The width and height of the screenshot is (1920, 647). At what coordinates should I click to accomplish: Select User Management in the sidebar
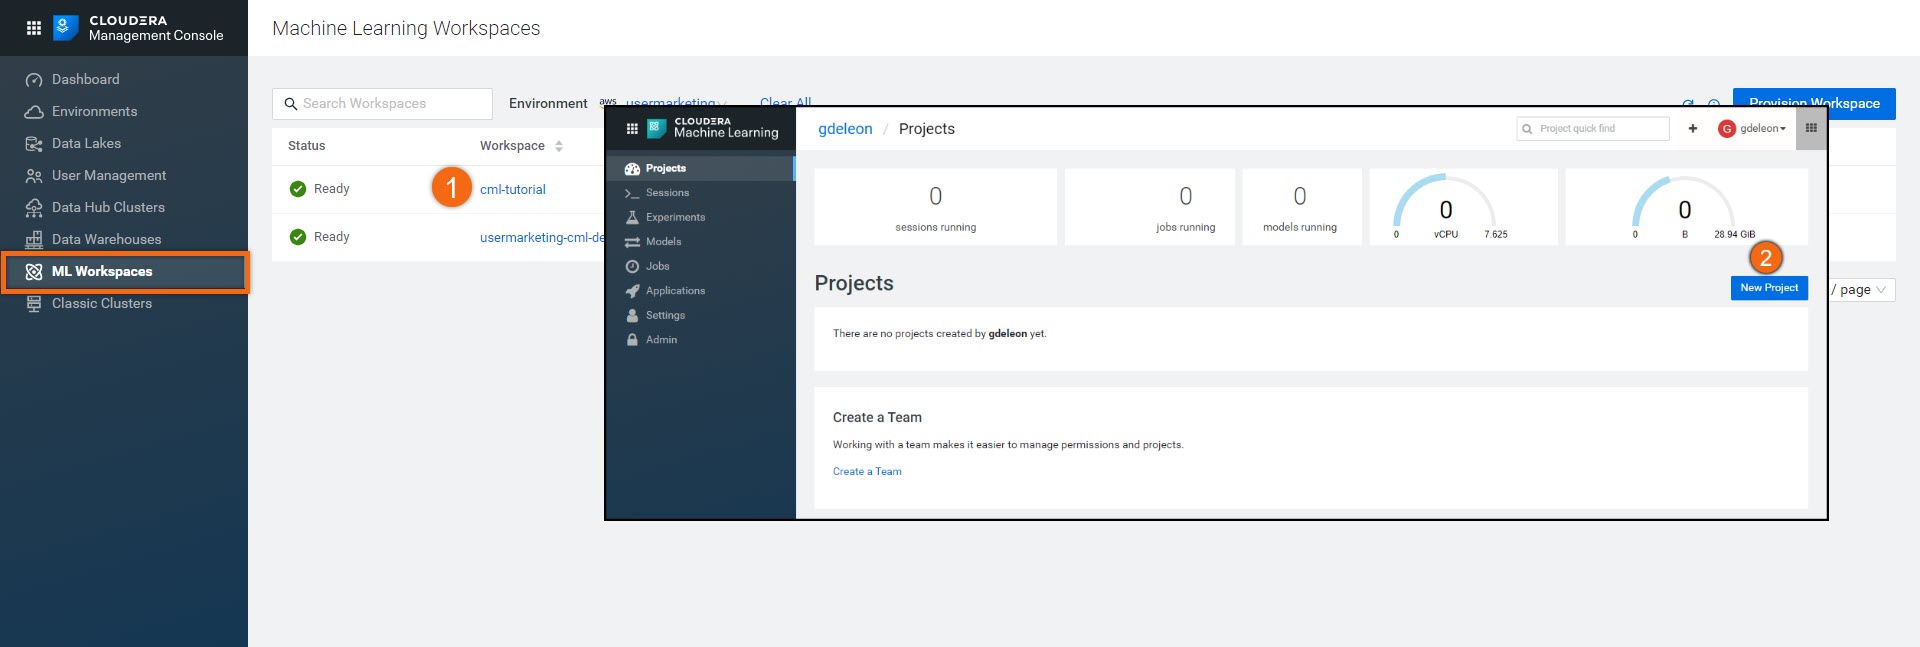[x=109, y=175]
